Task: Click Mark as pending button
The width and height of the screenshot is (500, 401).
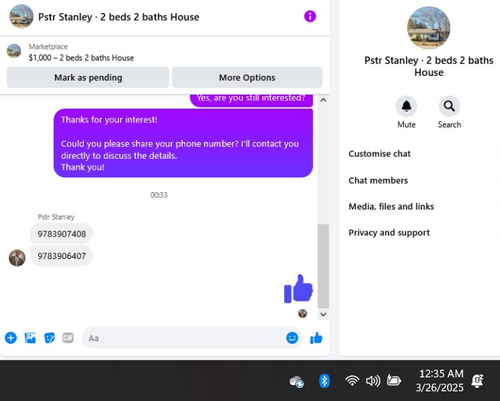Action: pos(88,77)
